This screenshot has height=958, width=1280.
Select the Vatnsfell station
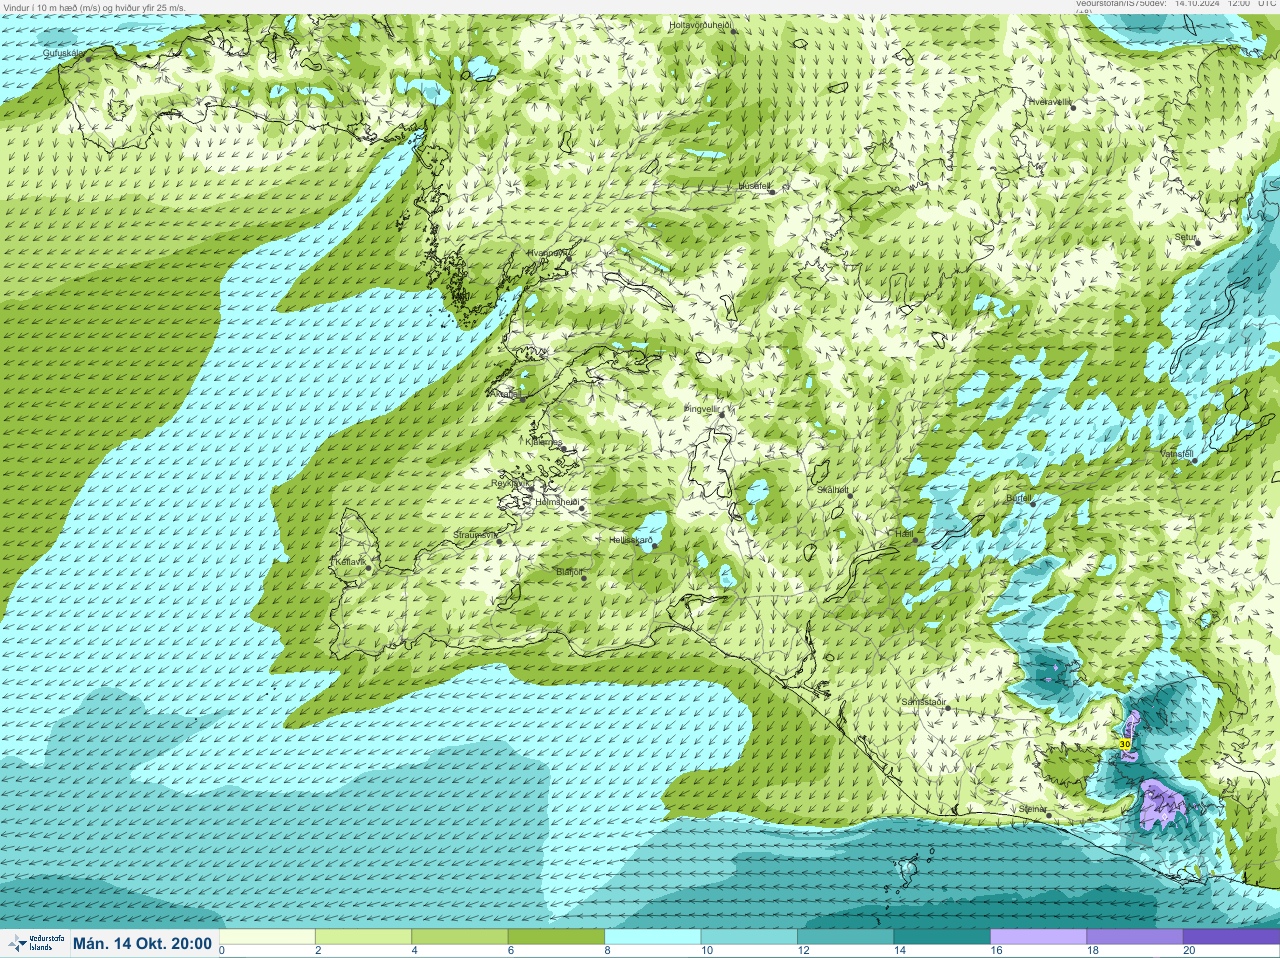(x=1194, y=460)
